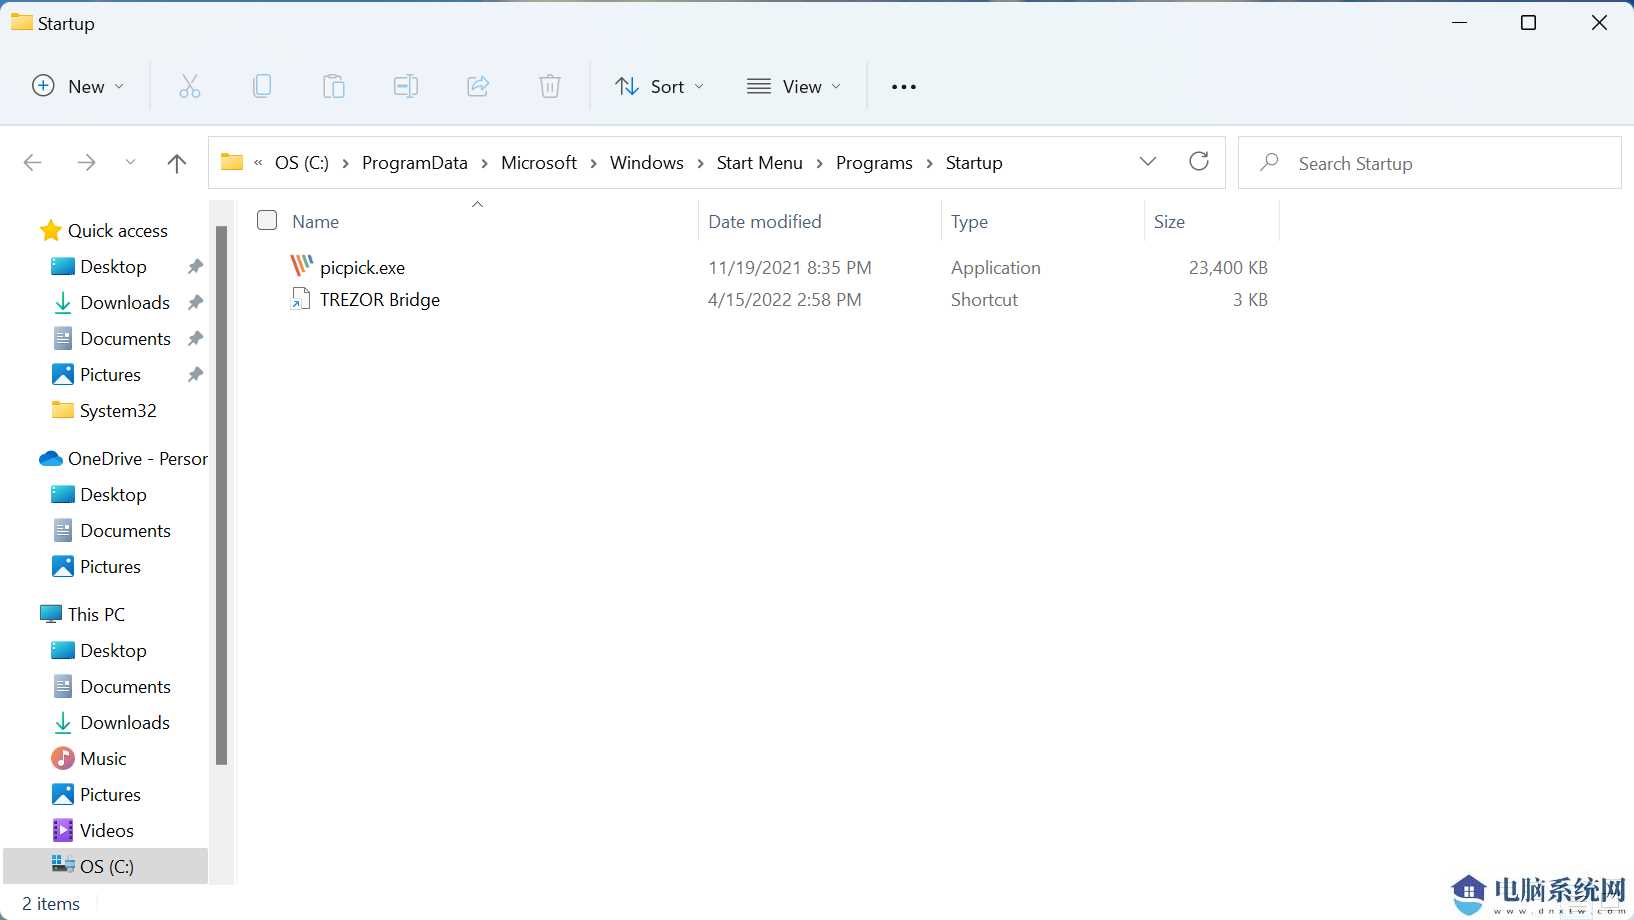Click Programs breadcrumb segment

(875, 163)
